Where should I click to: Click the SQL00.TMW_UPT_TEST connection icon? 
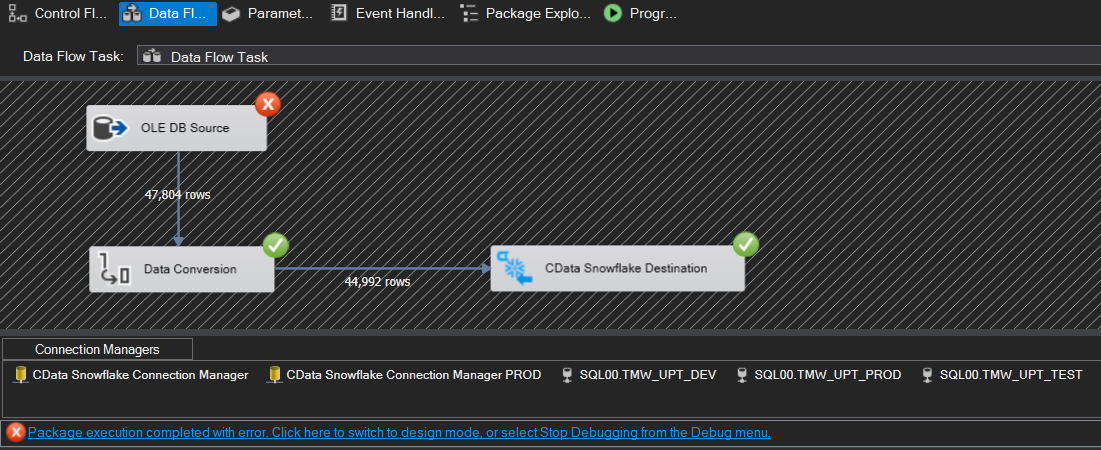pyautogui.click(x=928, y=375)
